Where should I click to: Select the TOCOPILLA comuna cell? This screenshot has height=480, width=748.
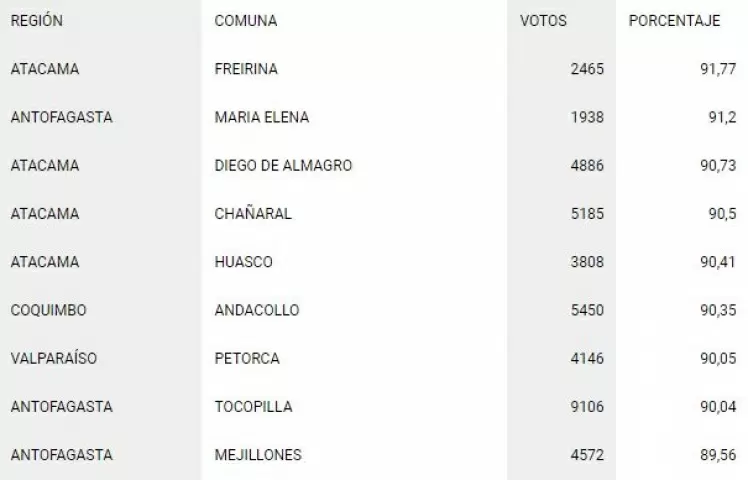point(253,406)
